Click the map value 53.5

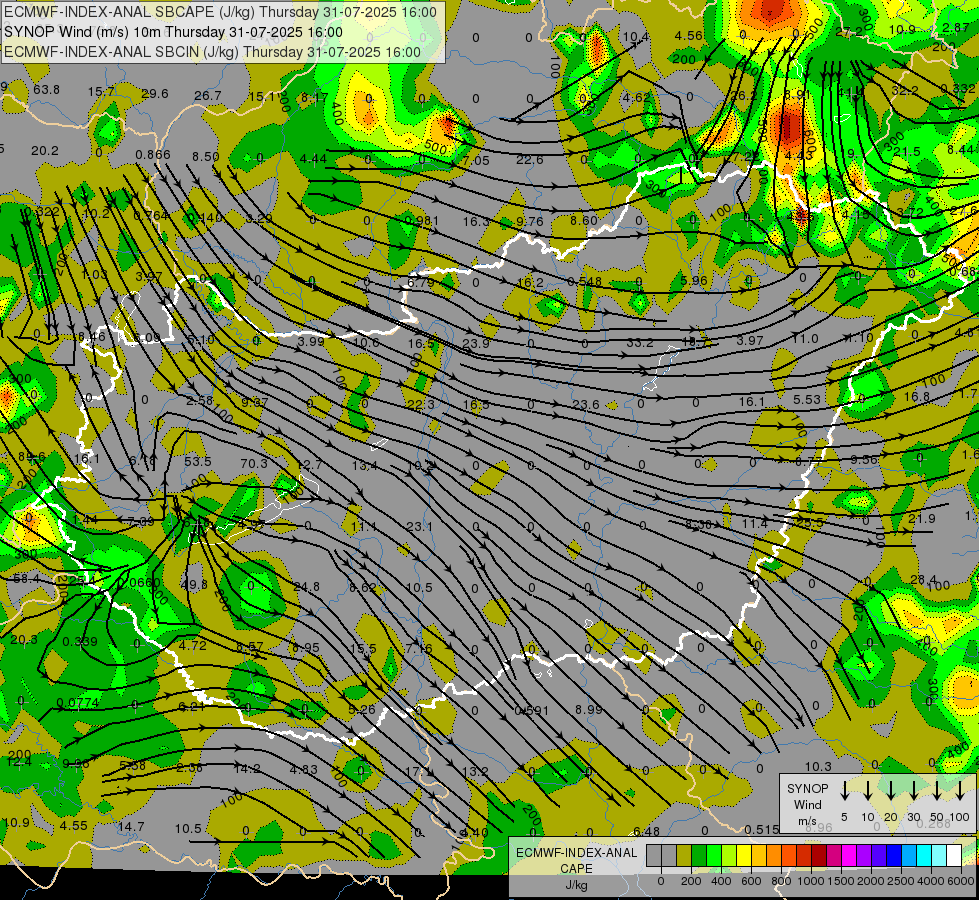[x=198, y=462]
